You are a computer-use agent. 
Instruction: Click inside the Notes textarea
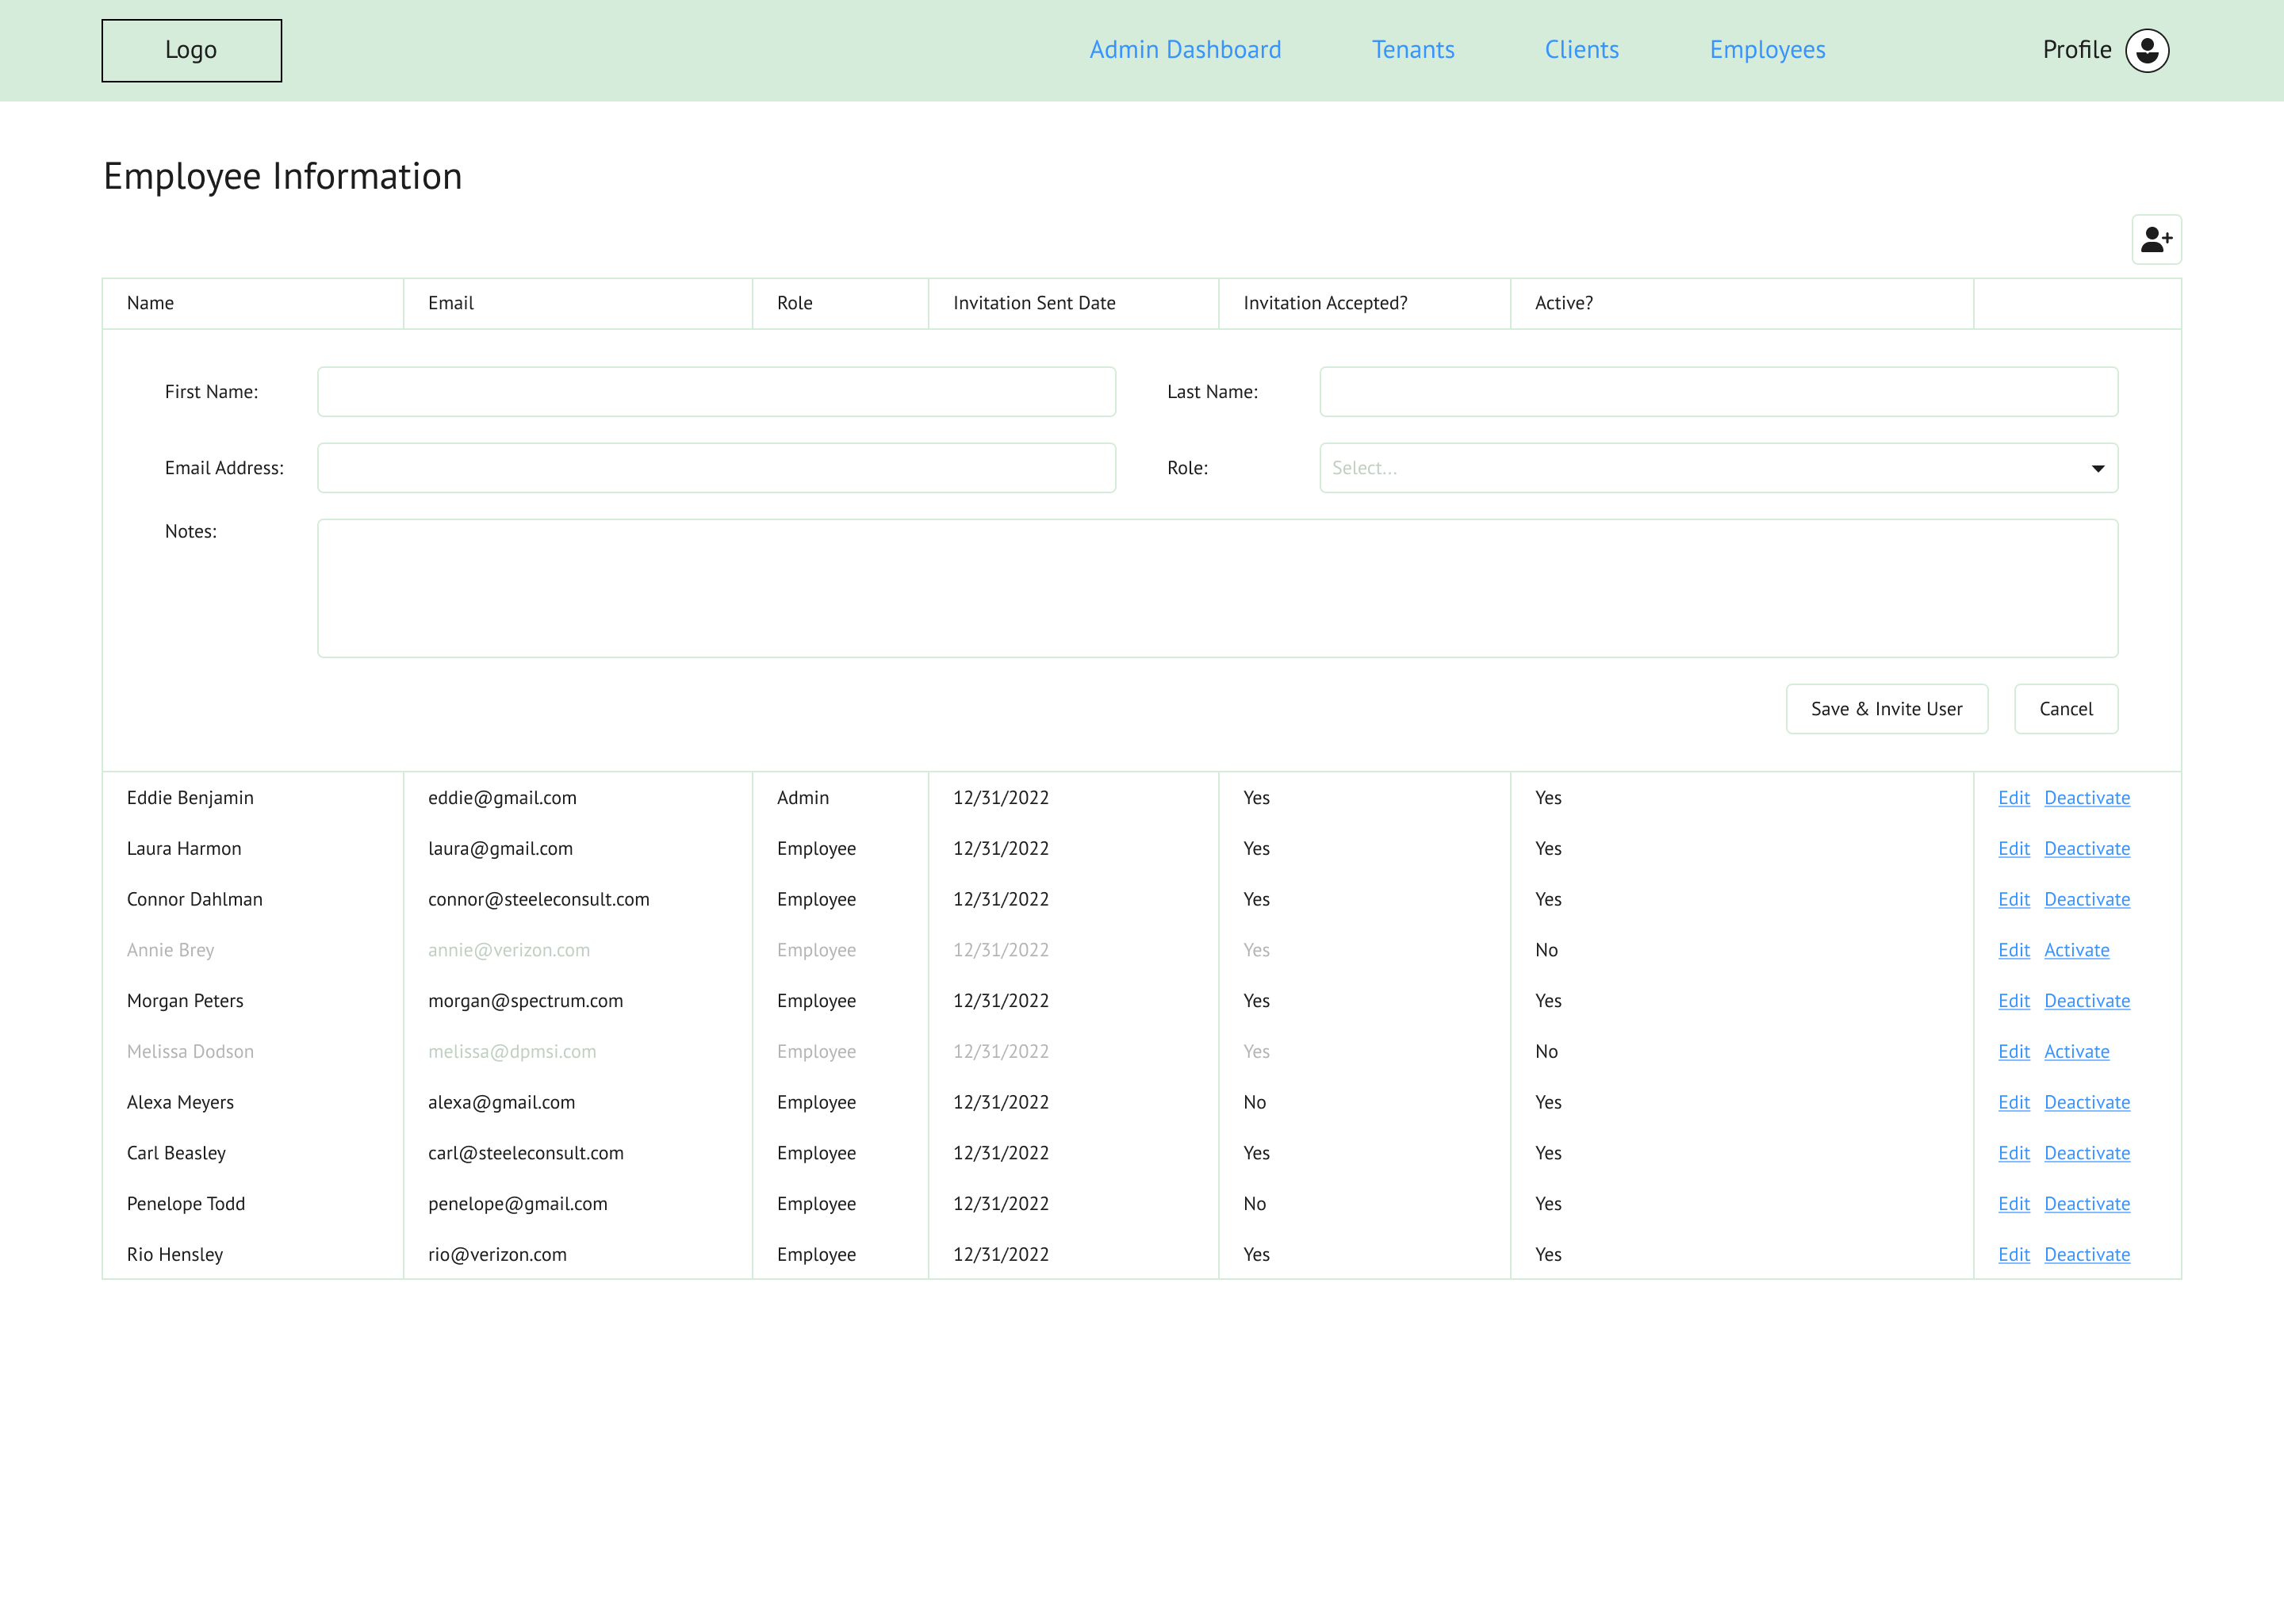point(1217,588)
